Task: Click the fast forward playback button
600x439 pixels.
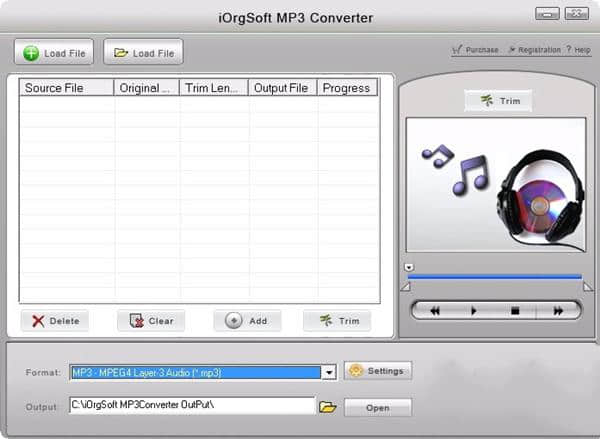Action: coord(557,311)
